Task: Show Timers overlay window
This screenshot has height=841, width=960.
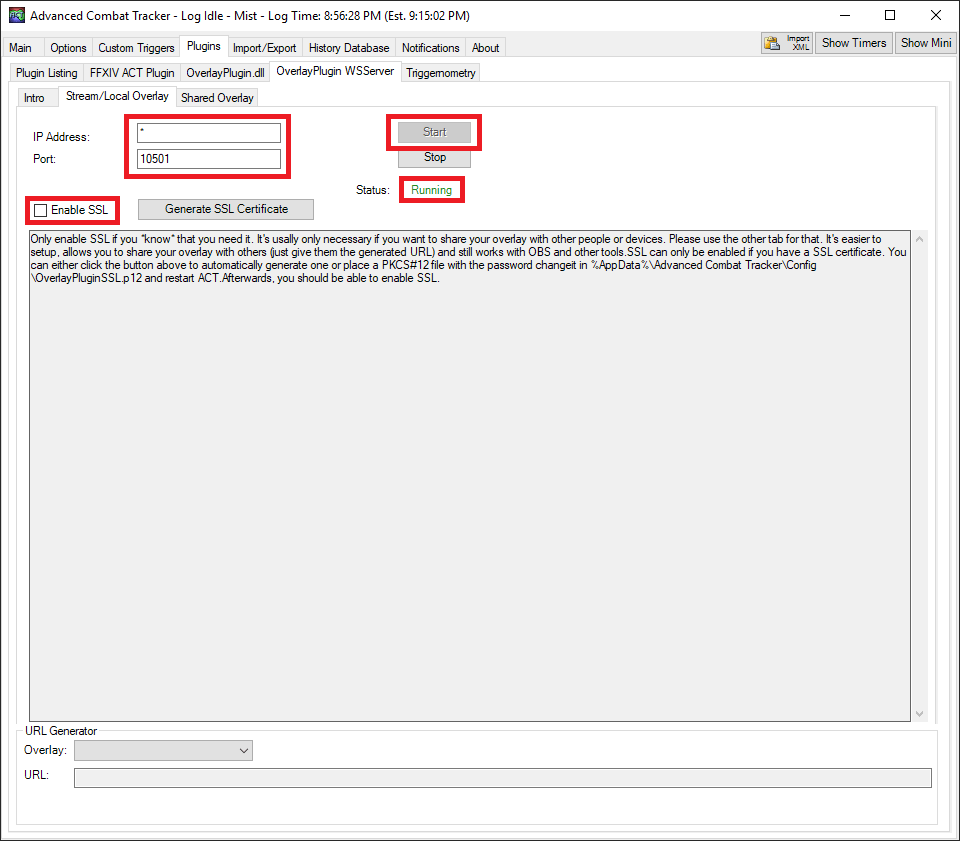Action: pyautogui.click(x=853, y=42)
